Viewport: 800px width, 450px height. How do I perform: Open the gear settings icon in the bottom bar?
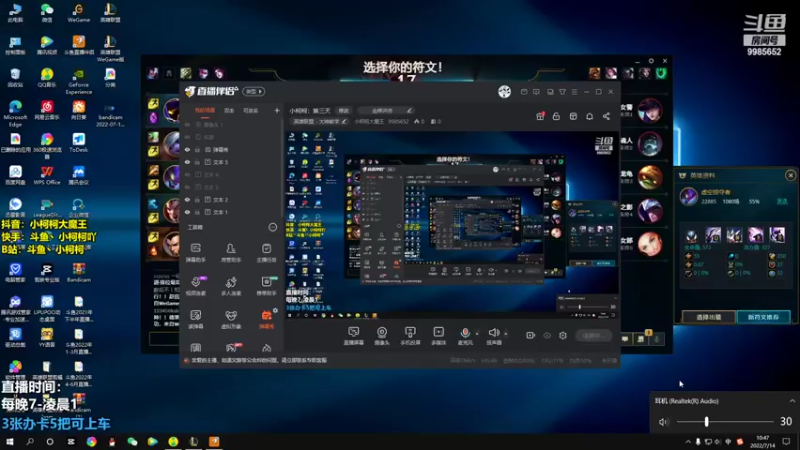[563, 335]
